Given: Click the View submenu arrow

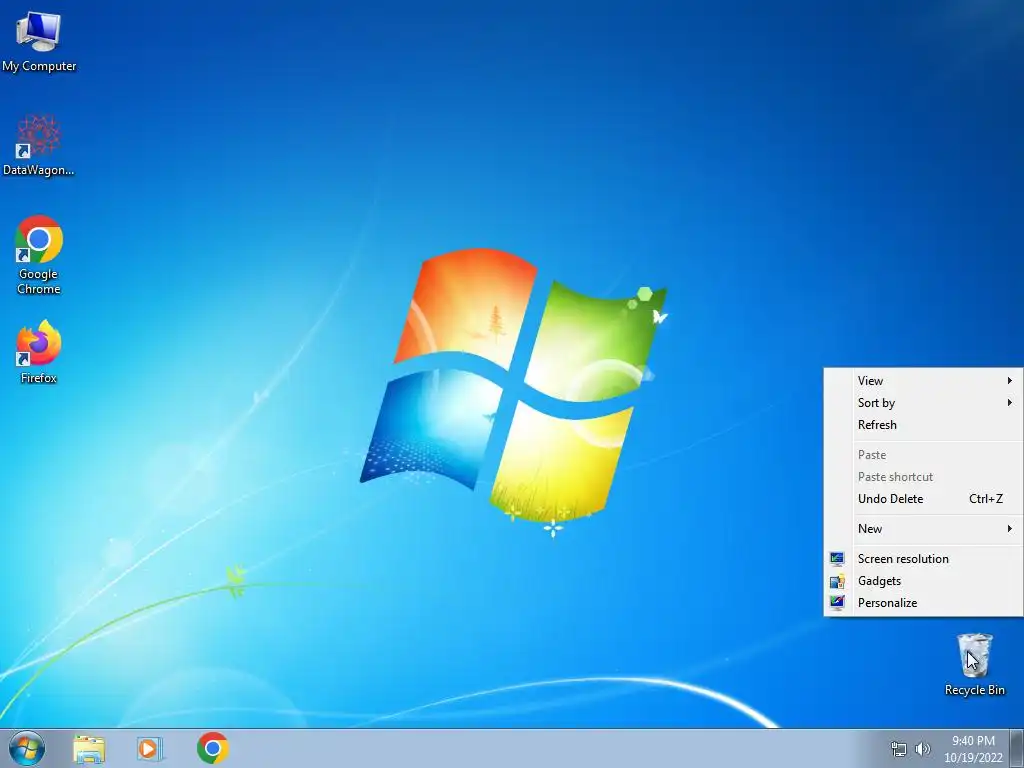Looking at the screenshot, I should click(1010, 381).
